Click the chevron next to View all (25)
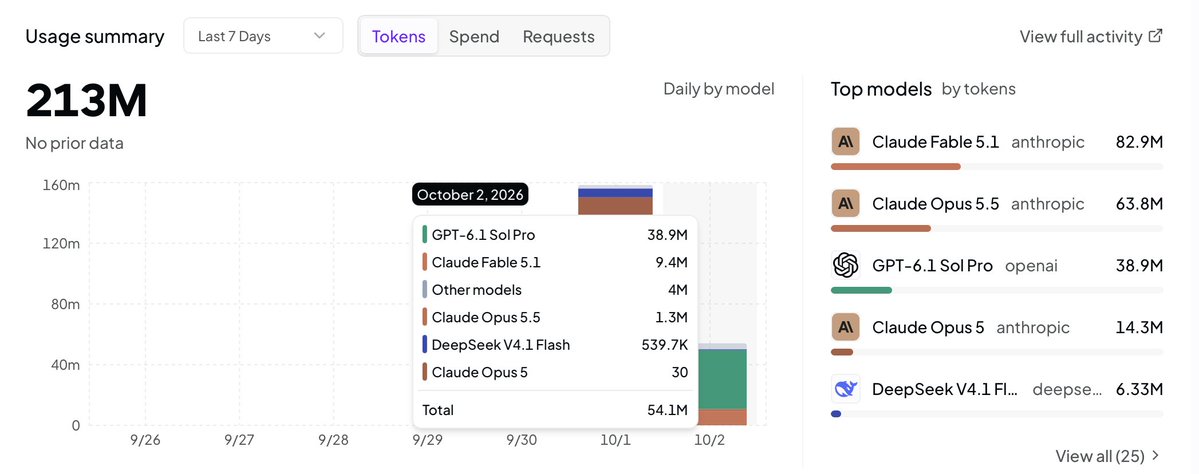 [x=1155, y=456]
